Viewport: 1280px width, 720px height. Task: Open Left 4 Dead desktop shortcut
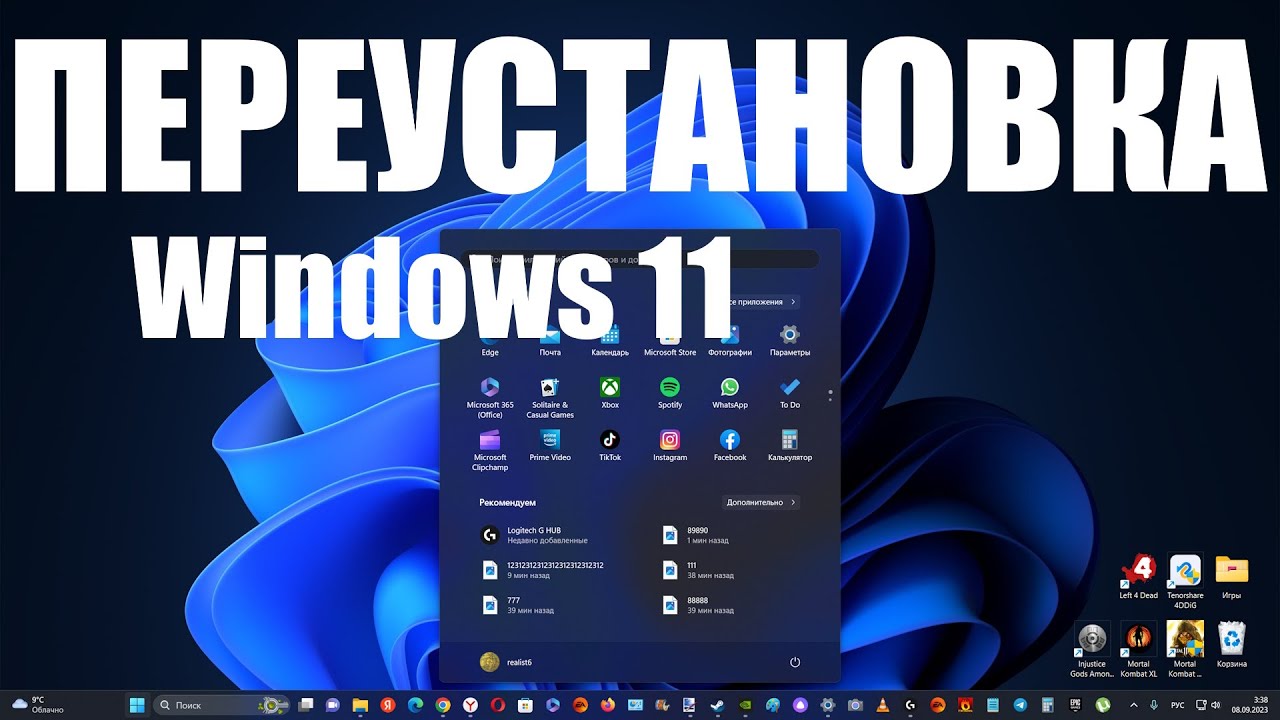[x=1138, y=577]
